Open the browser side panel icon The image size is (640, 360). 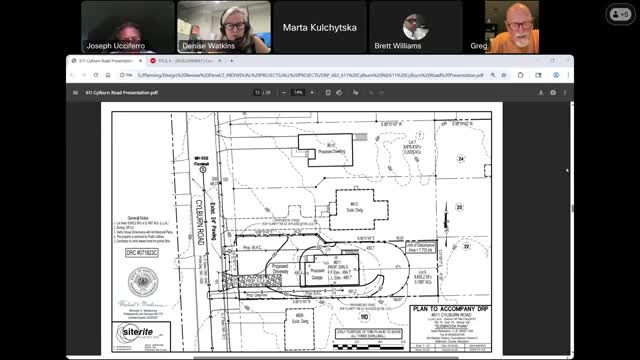[538, 75]
